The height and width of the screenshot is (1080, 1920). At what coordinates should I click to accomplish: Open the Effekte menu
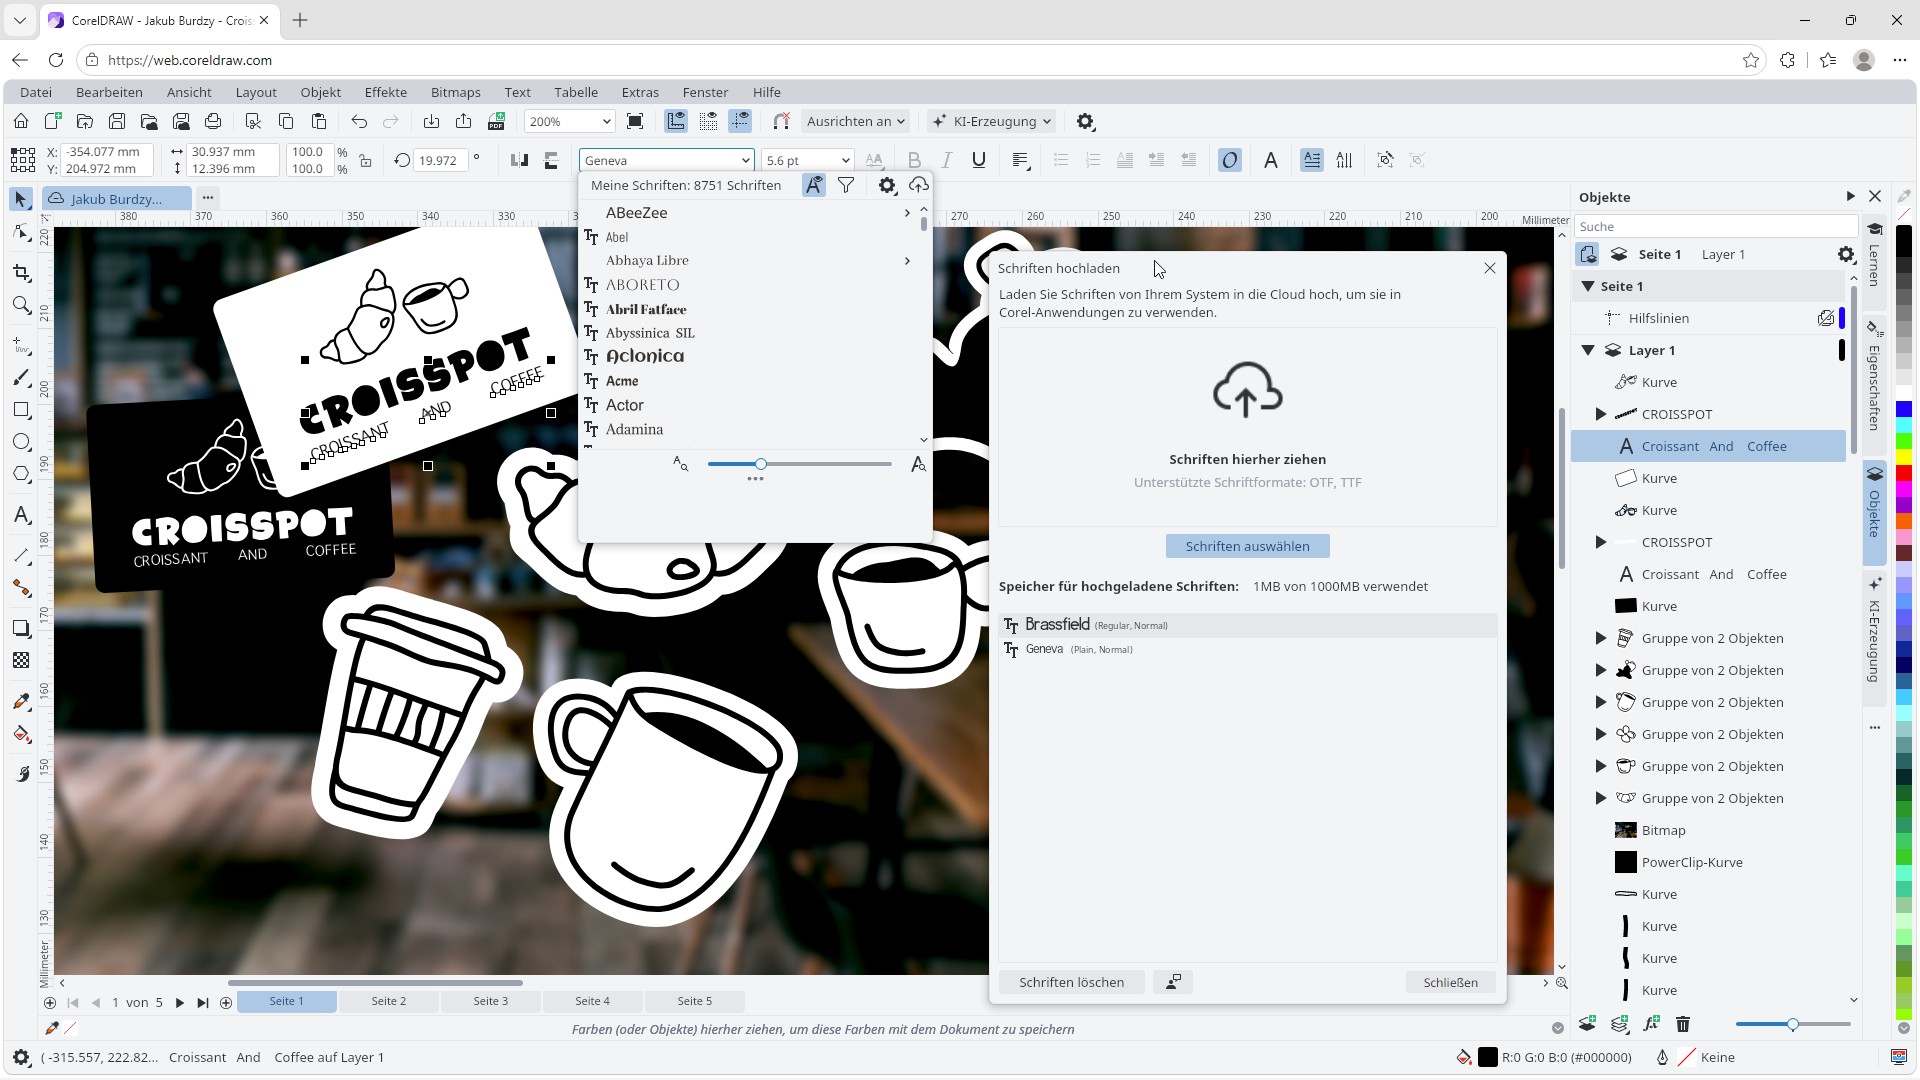click(x=386, y=92)
